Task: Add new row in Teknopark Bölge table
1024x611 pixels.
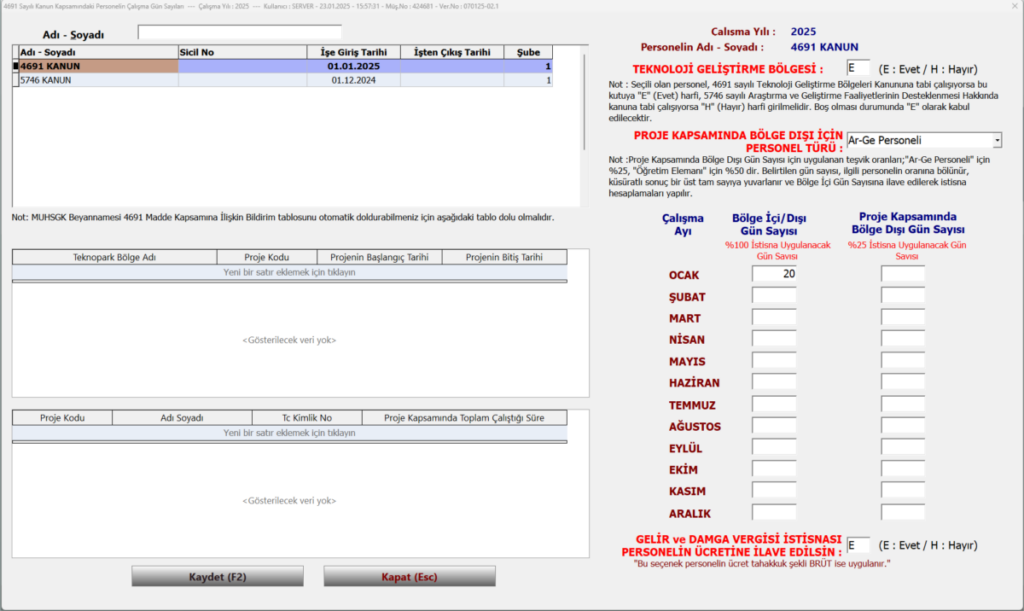Action: [289, 272]
